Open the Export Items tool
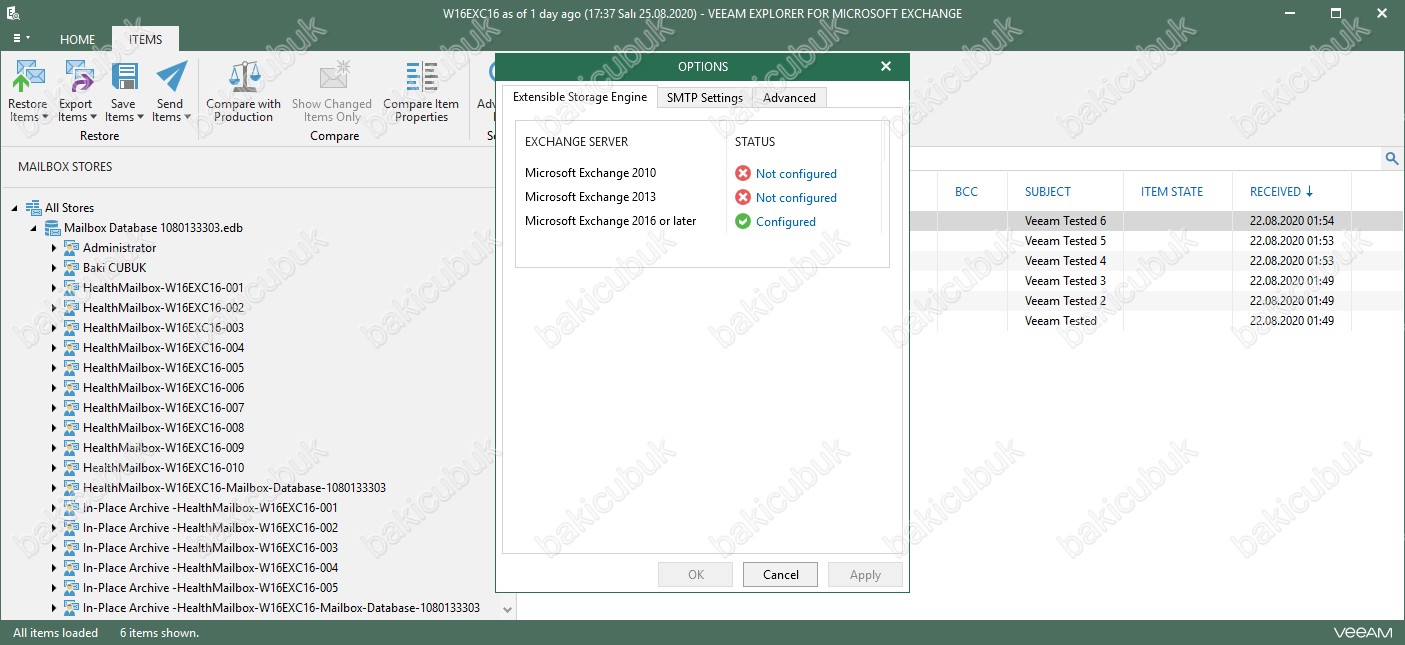This screenshot has height=645, width=1405. click(75, 91)
